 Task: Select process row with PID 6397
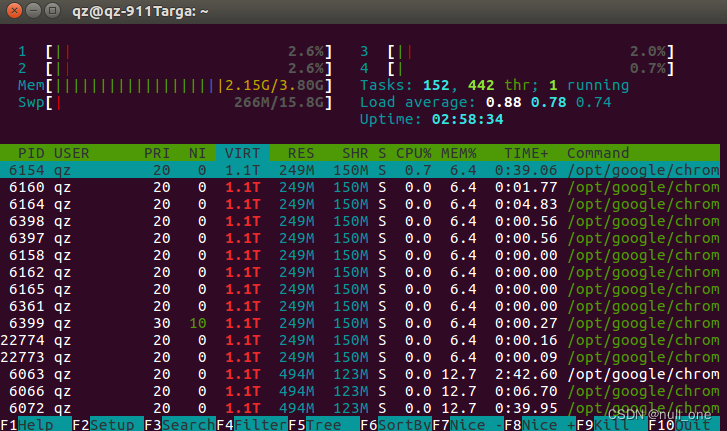pyautogui.click(x=360, y=238)
